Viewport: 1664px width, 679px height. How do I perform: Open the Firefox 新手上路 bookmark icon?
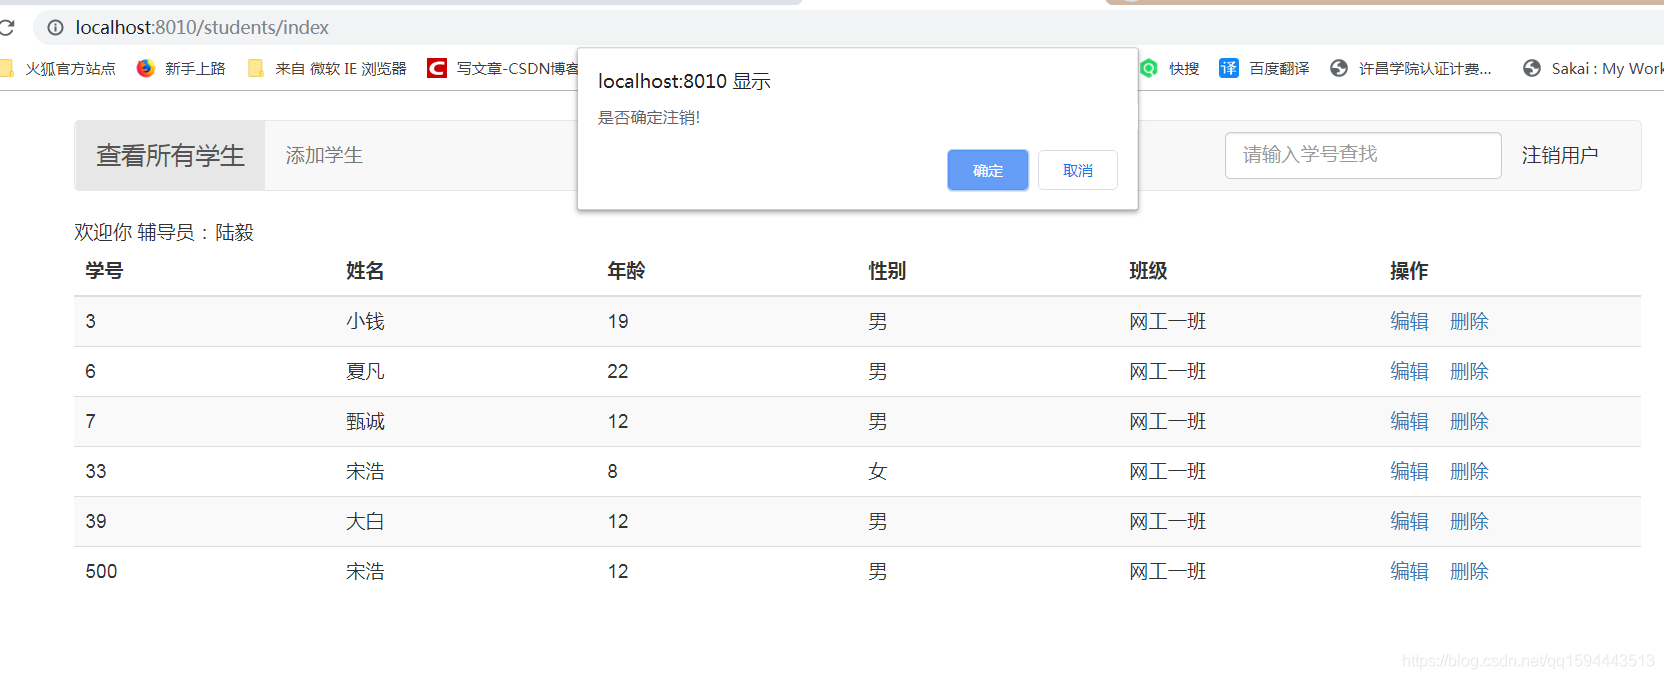point(146,68)
